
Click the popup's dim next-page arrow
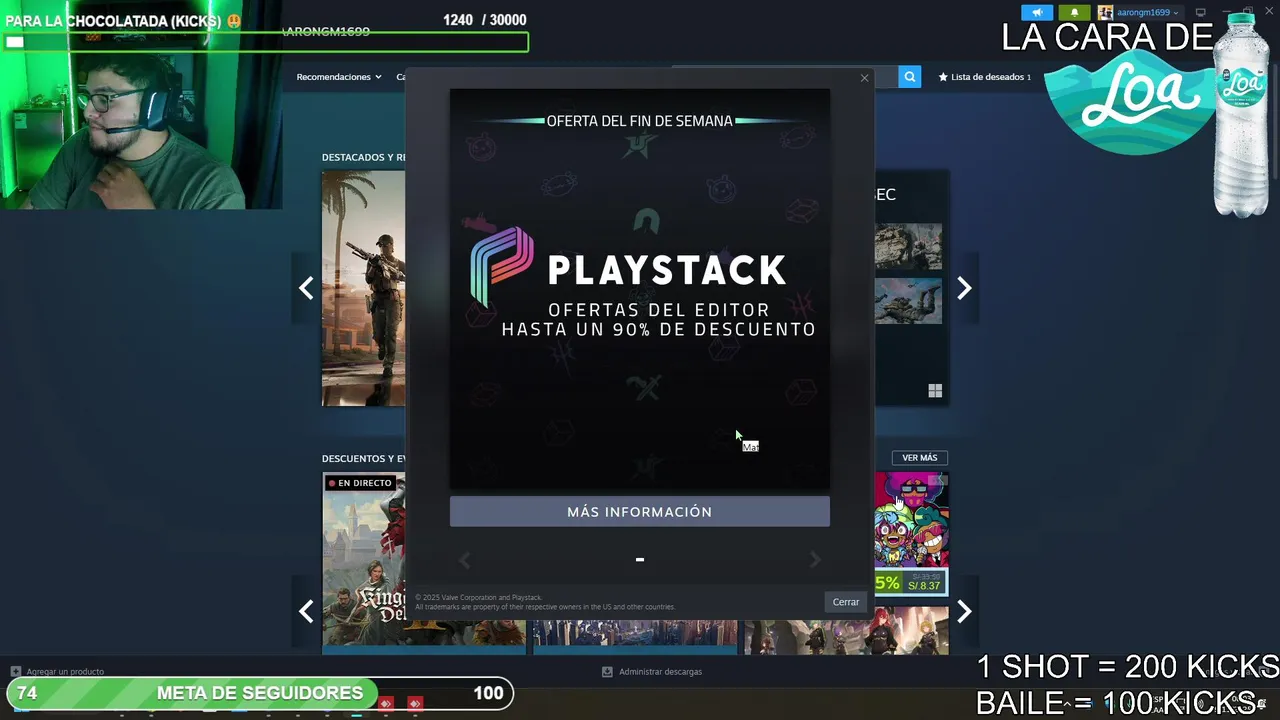click(x=815, y=560)
